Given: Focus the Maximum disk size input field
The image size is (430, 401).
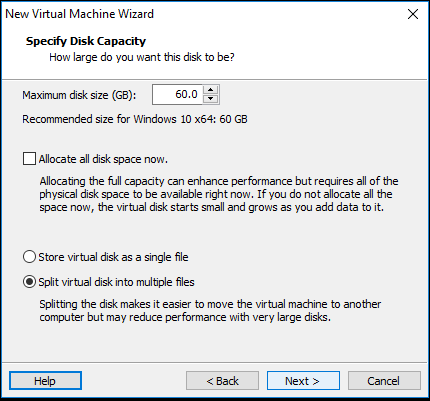Looking at the screenshot, I should [x=177, y=95].
